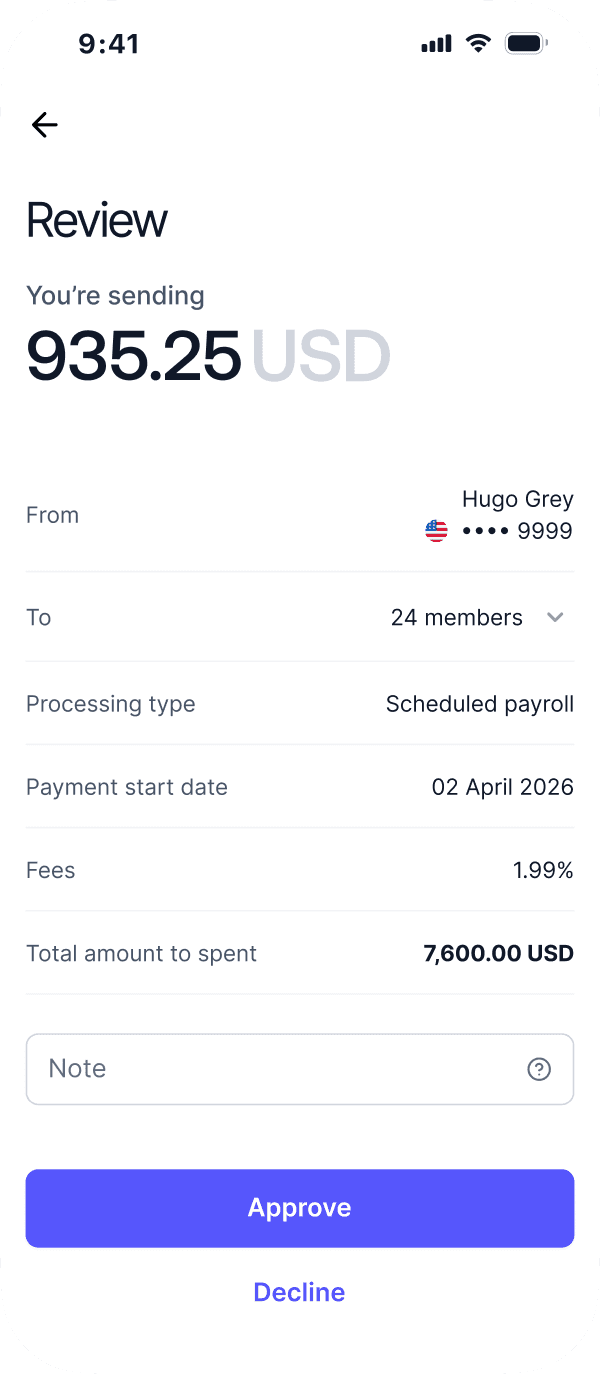Click the Scheduled payroll processing type
This screenshot has width=600, height=1375.
click(479, 704)
